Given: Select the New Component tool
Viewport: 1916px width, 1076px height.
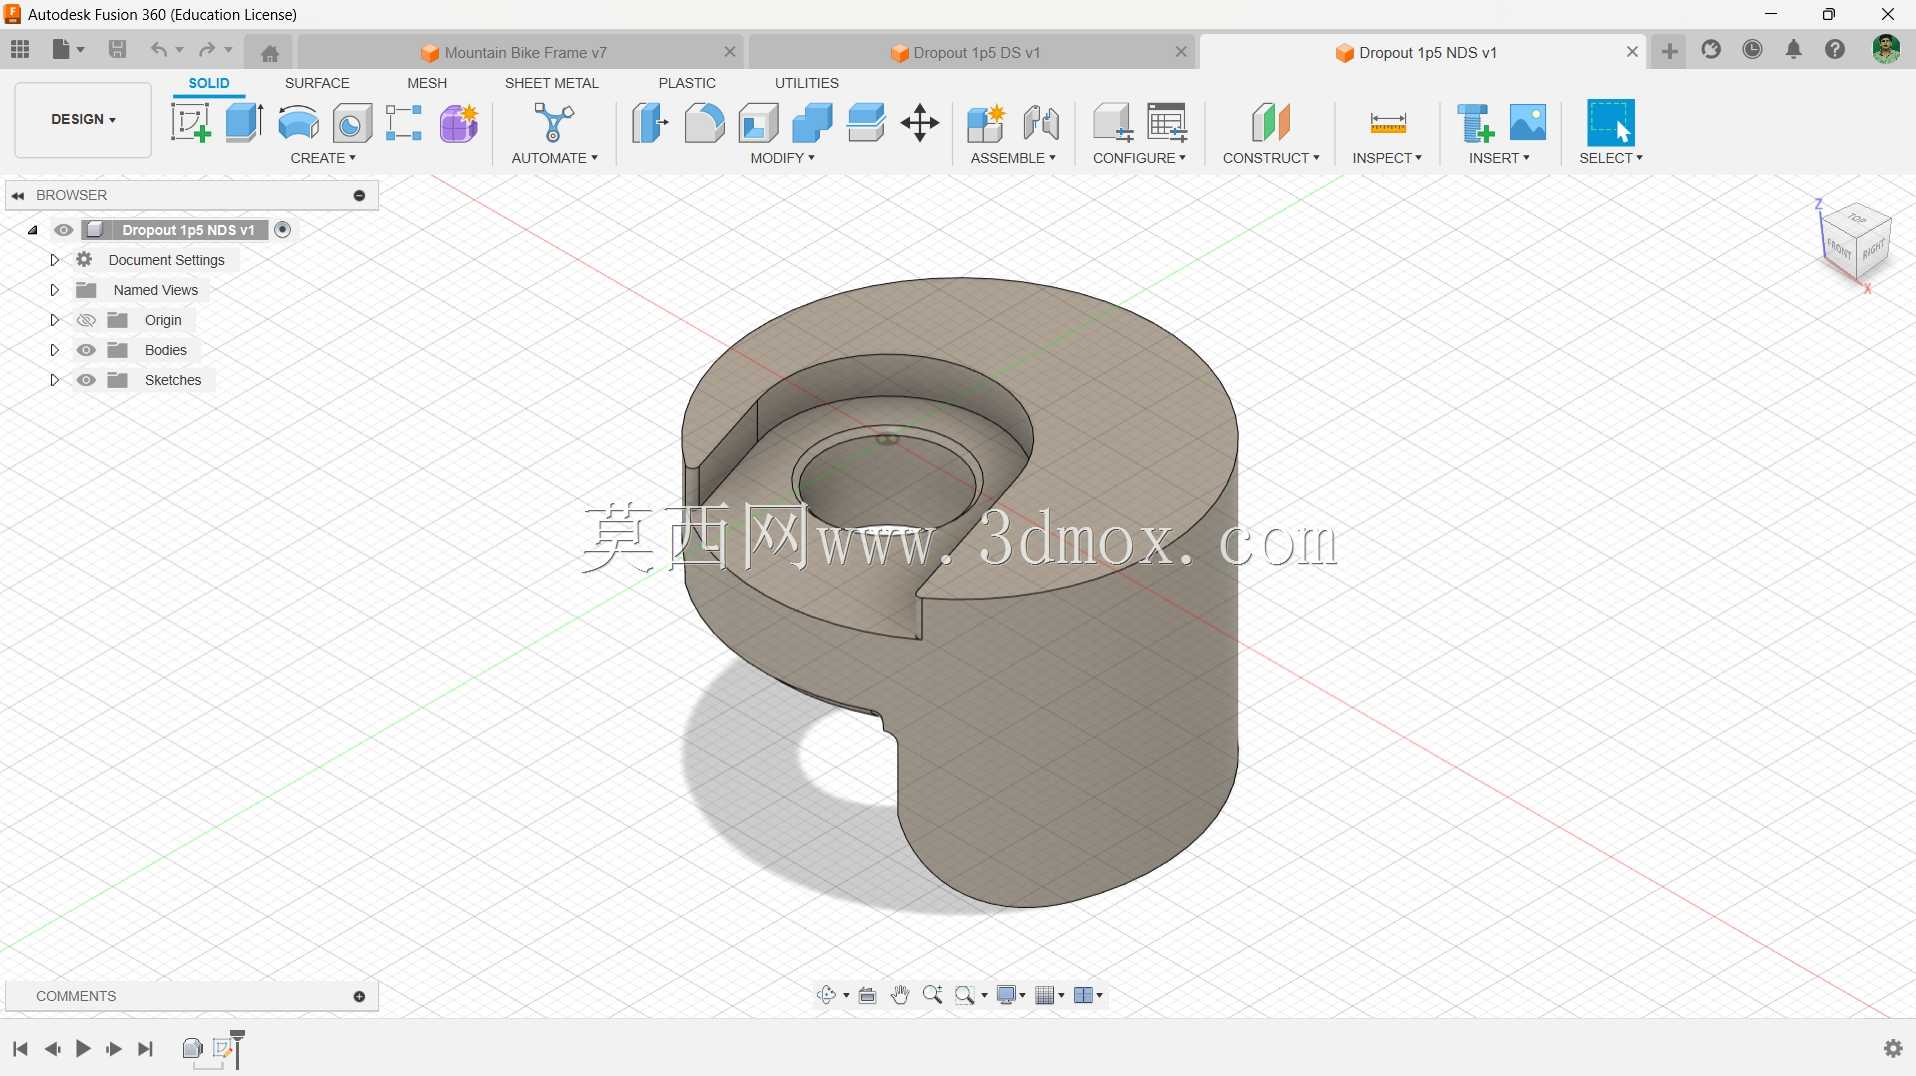Looking at the screenshot, I should pyautogui.click(x=986, y=123).
